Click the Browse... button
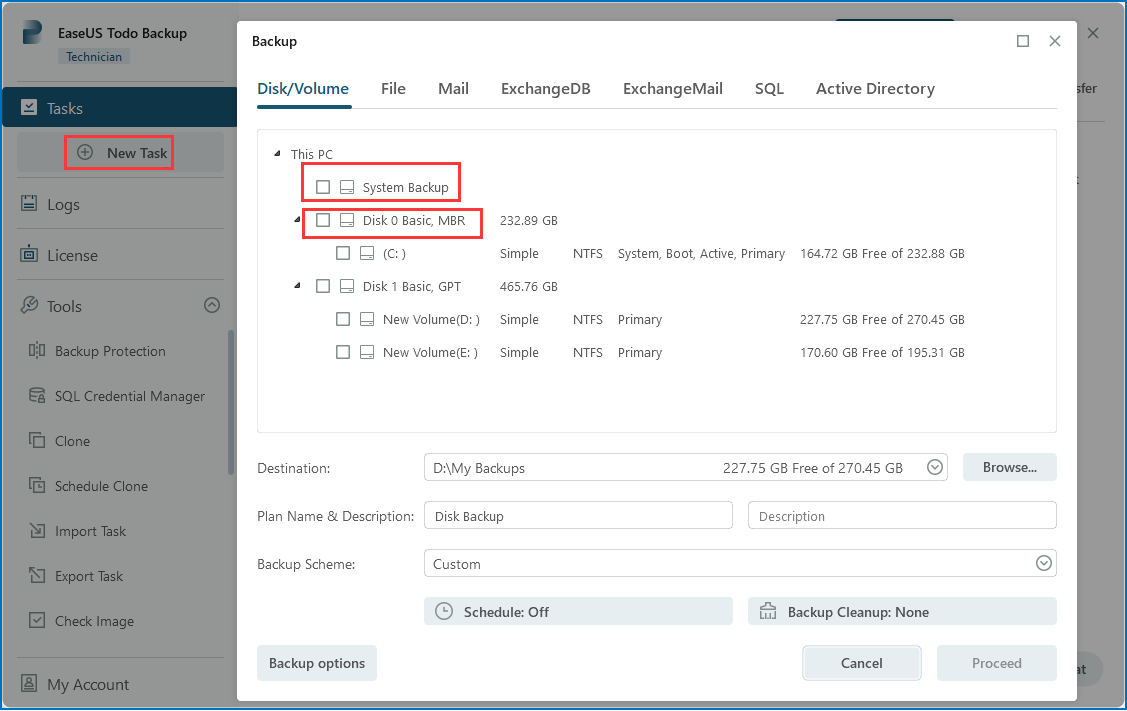This screenshot has height=711, width=1127. tap(1009, 467)
